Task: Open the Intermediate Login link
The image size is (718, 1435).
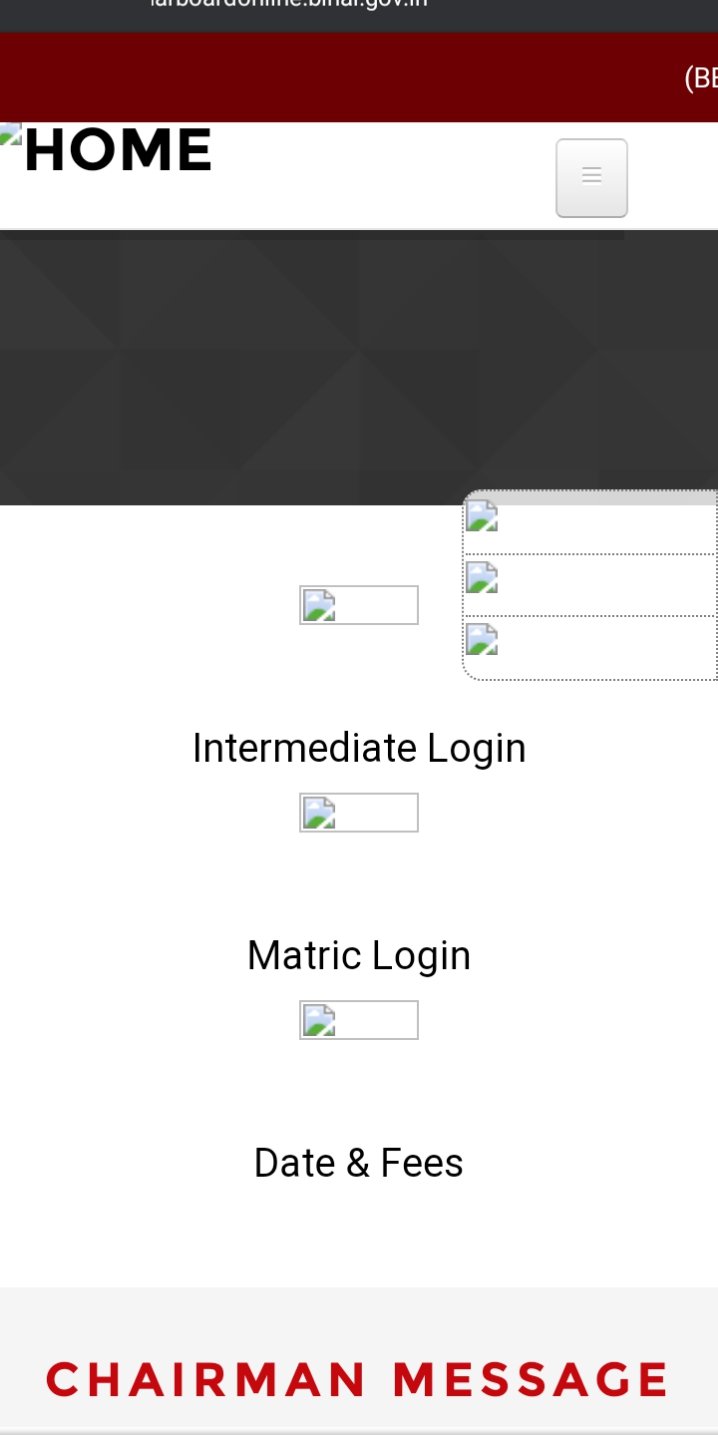Action: click(359, 748)
